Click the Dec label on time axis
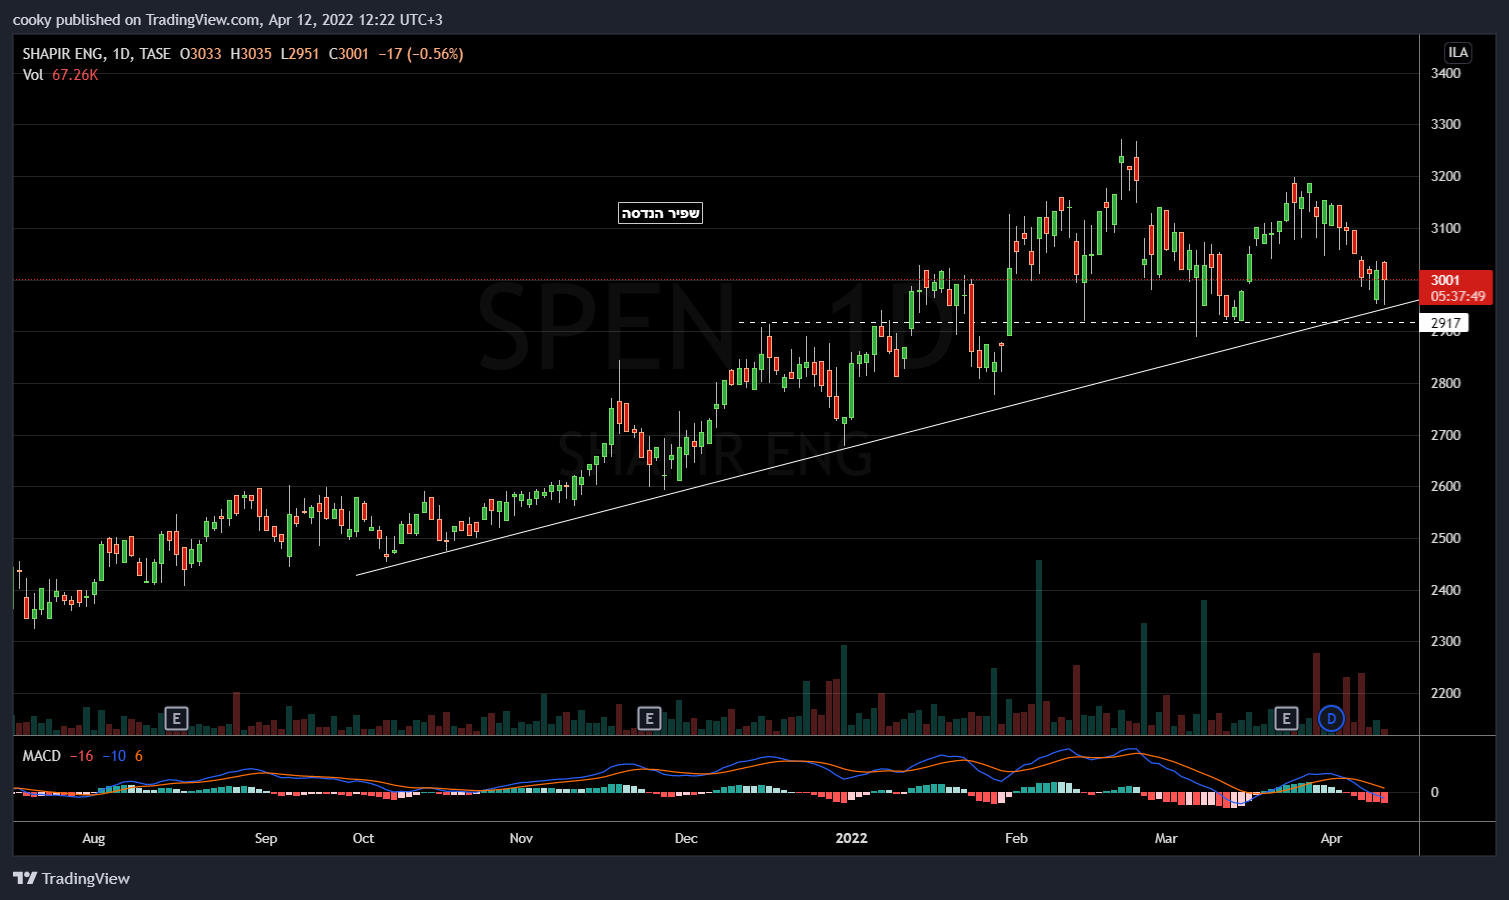Screen dimensions: 1509x900 pos(686,838)
